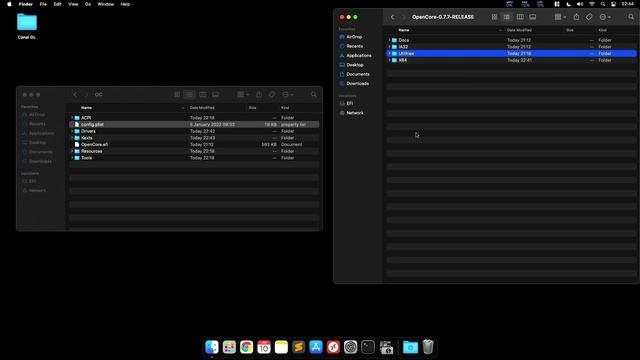Expand the Kexts folder in OC window
This screenshot has height=360, width=640.
pos(72,138)
